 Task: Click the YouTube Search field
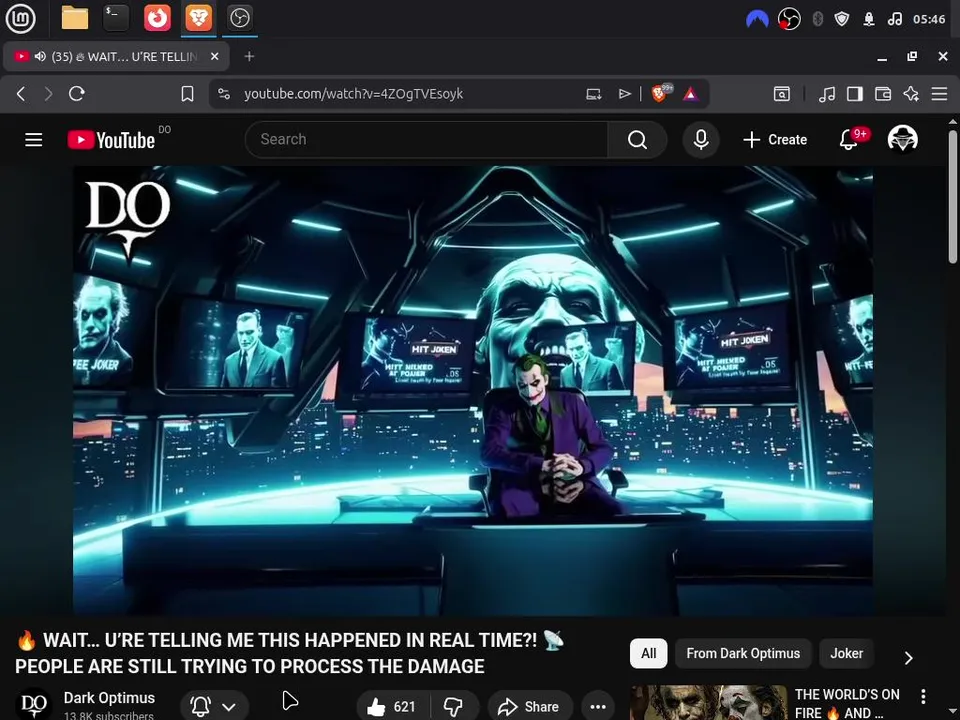(x=427, y=140)
